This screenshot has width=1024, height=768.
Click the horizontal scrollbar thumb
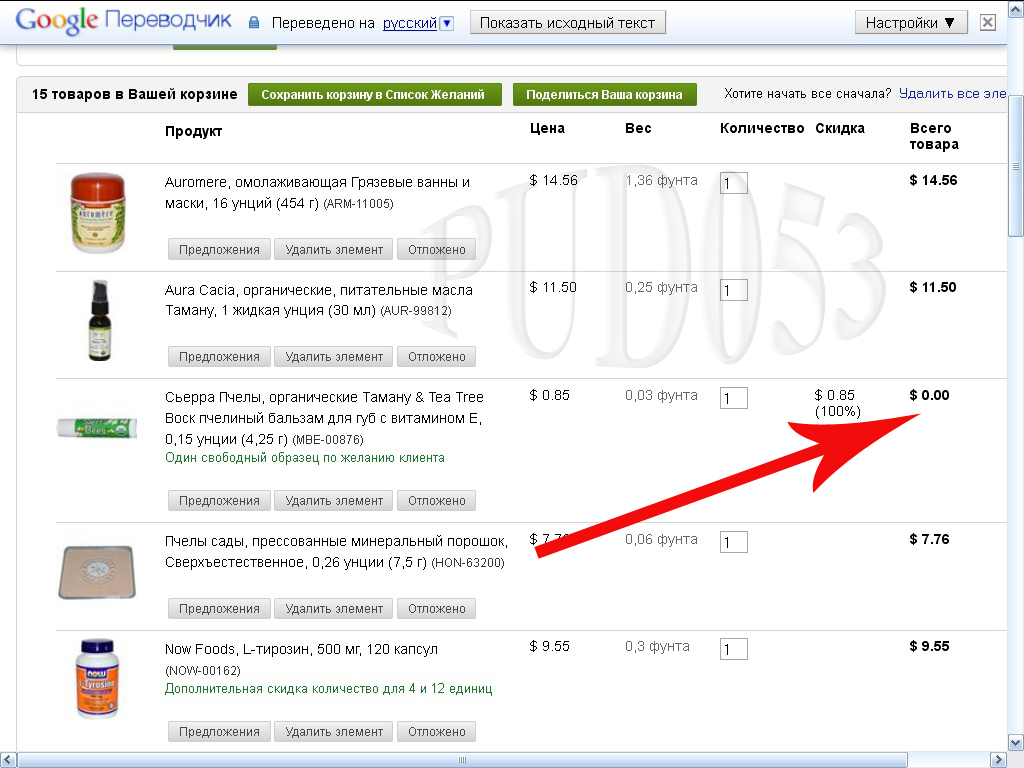(x=462, y=760)
